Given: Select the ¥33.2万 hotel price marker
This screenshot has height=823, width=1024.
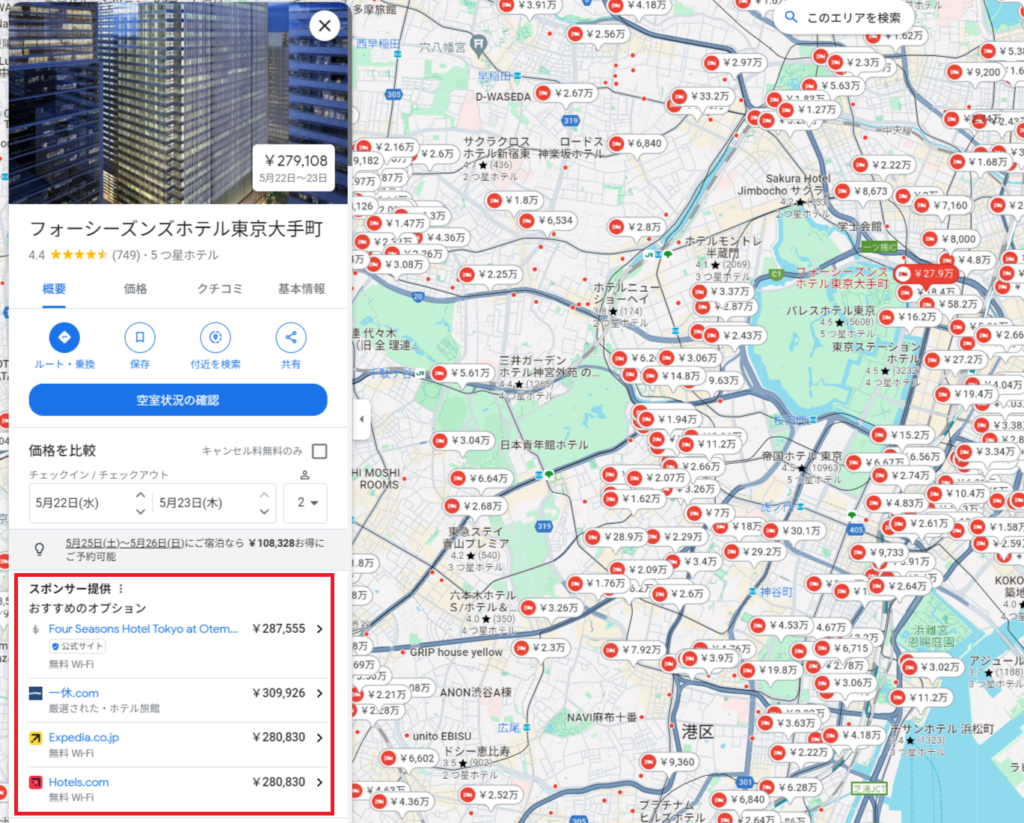Looking at the screenshot, I should pyautogui.click(x=702, y=96).
